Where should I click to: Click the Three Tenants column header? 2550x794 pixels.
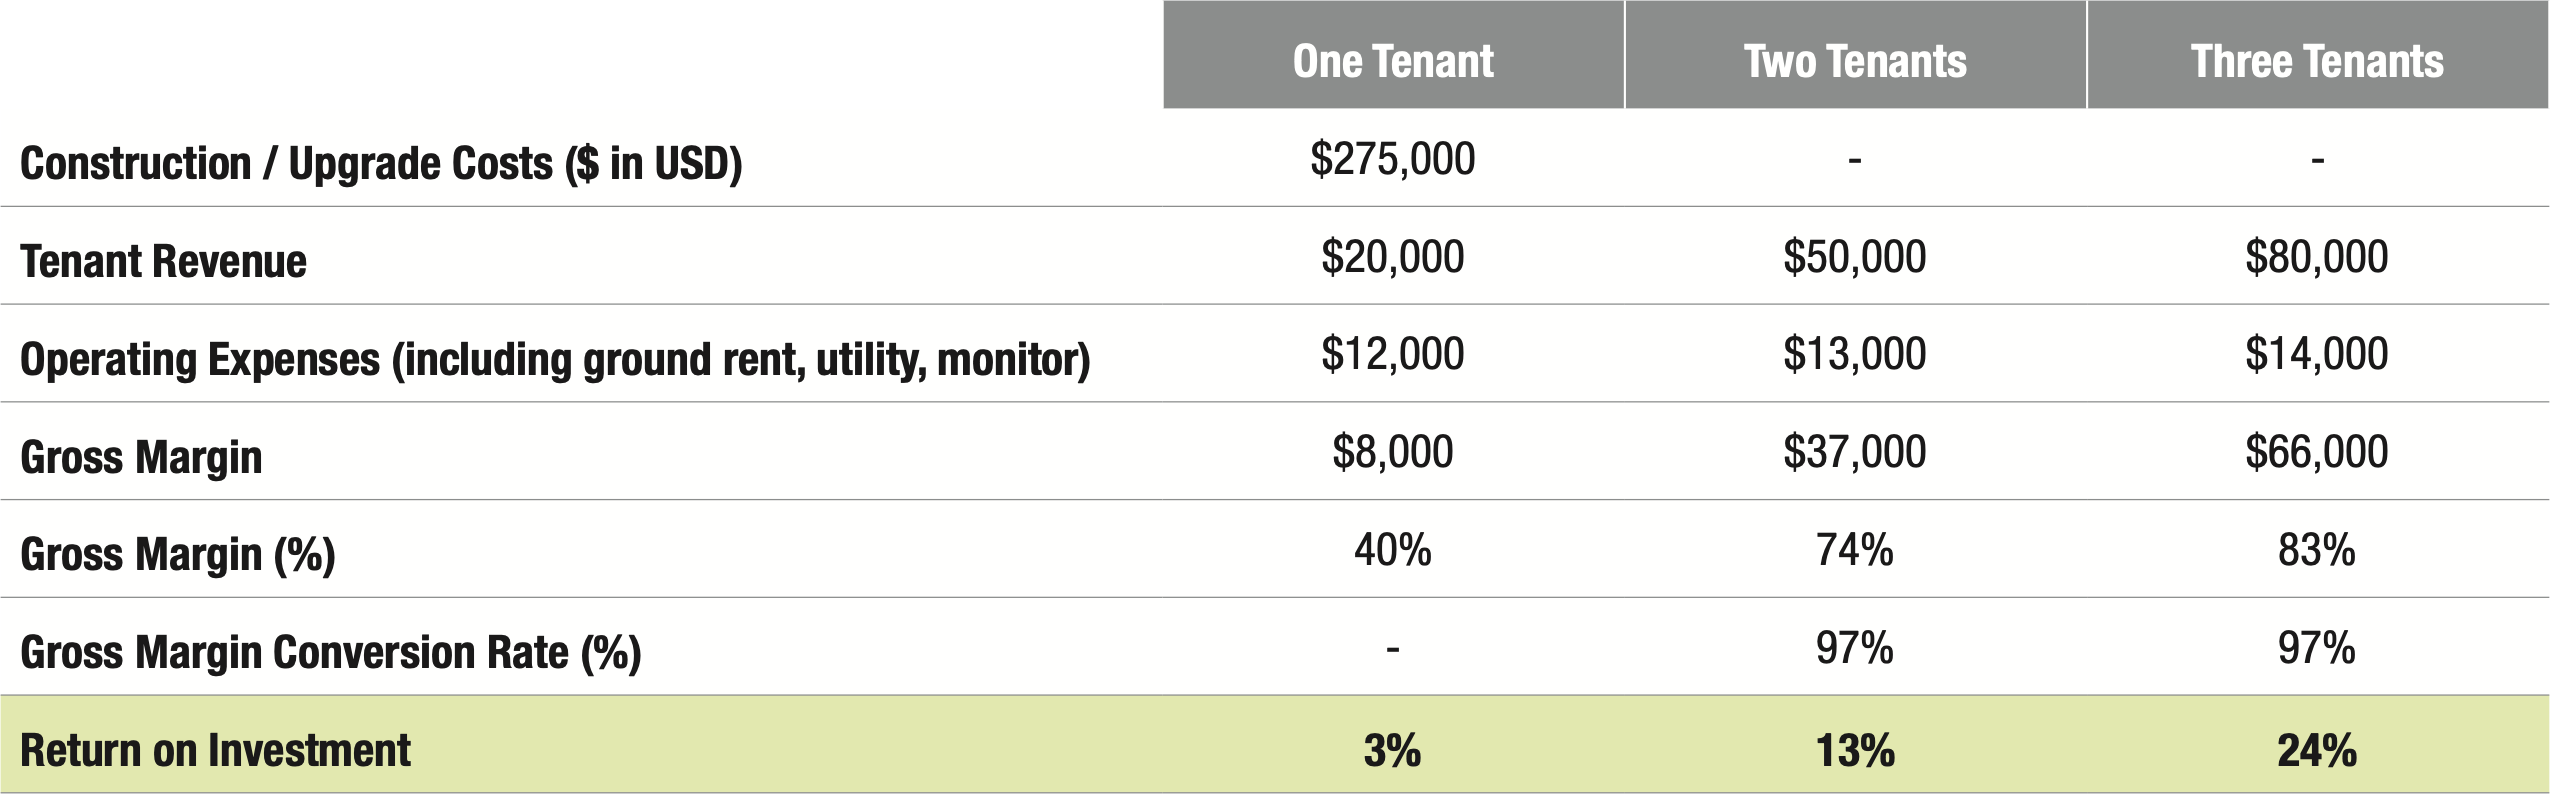[x=2317, y=61]
